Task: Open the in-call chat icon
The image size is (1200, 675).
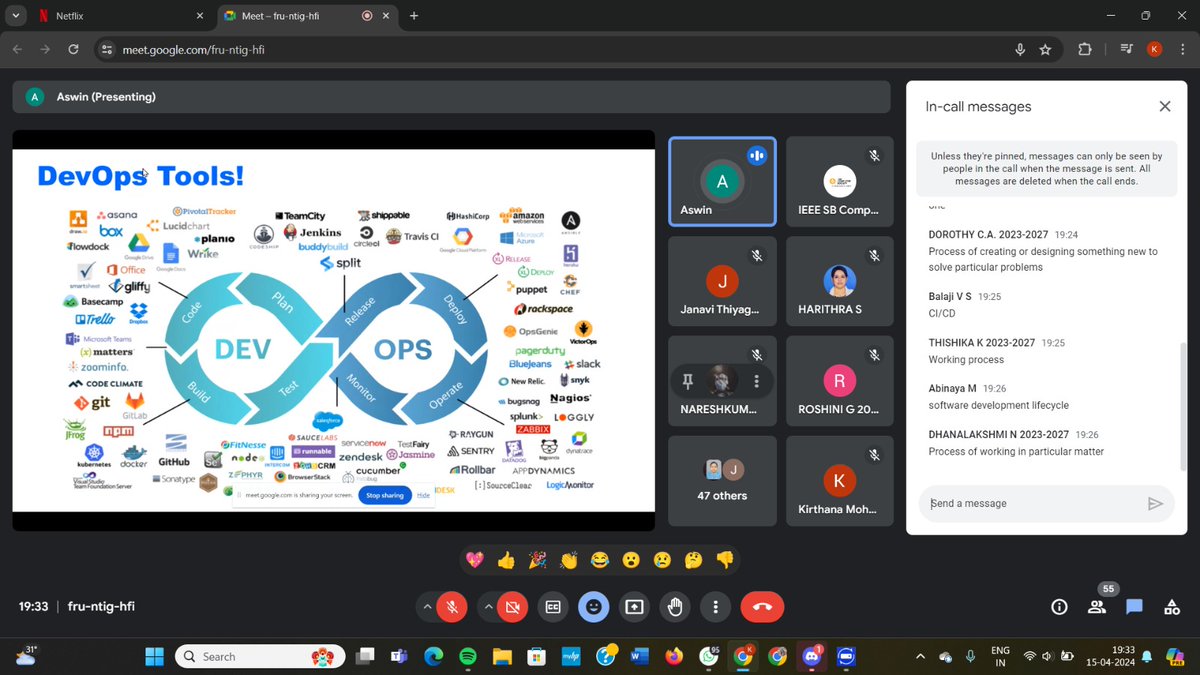Action: [1133, 606]
